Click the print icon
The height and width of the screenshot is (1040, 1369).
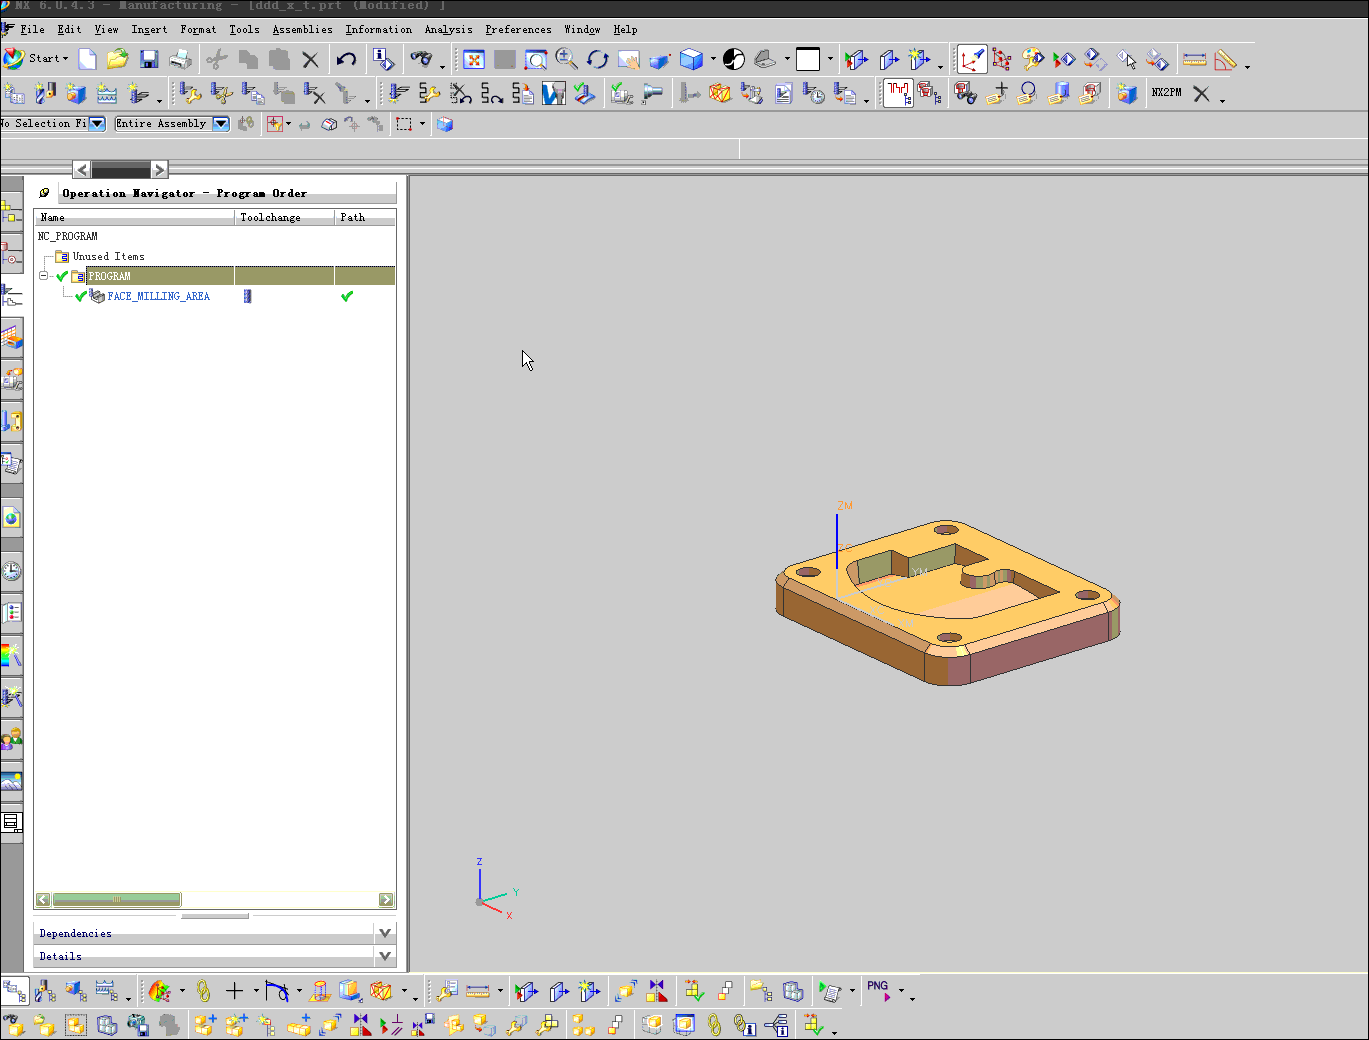(180, 60)
